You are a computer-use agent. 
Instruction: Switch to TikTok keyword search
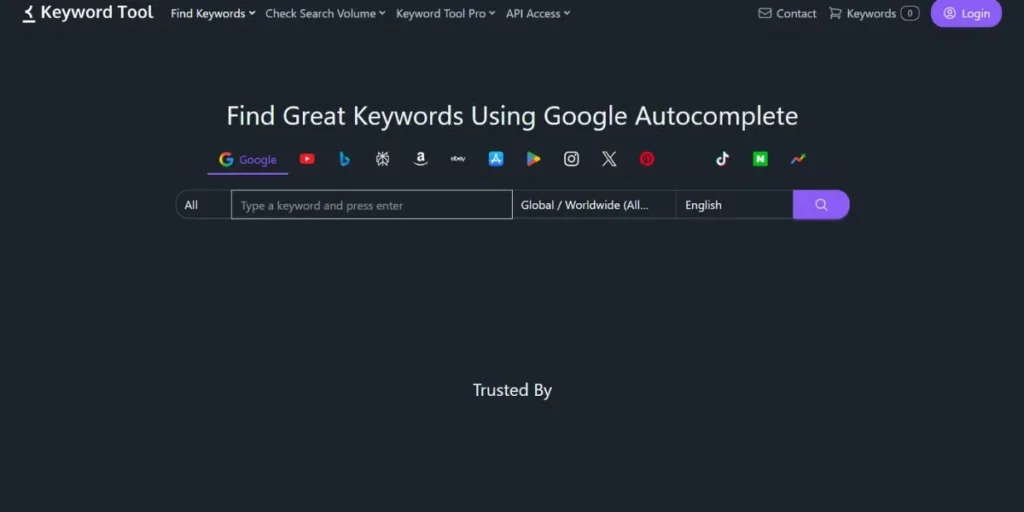click(x=722, y=159)
